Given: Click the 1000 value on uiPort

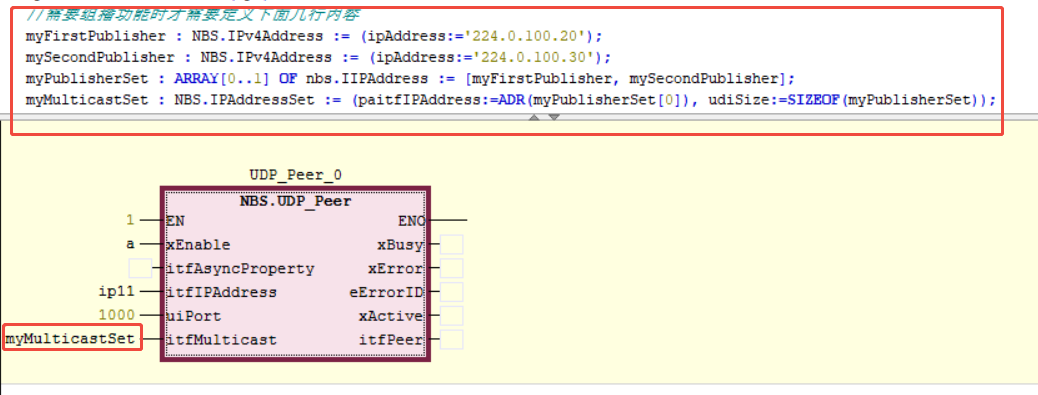Looking at the screenshot, I should click(x=117, y=316).
